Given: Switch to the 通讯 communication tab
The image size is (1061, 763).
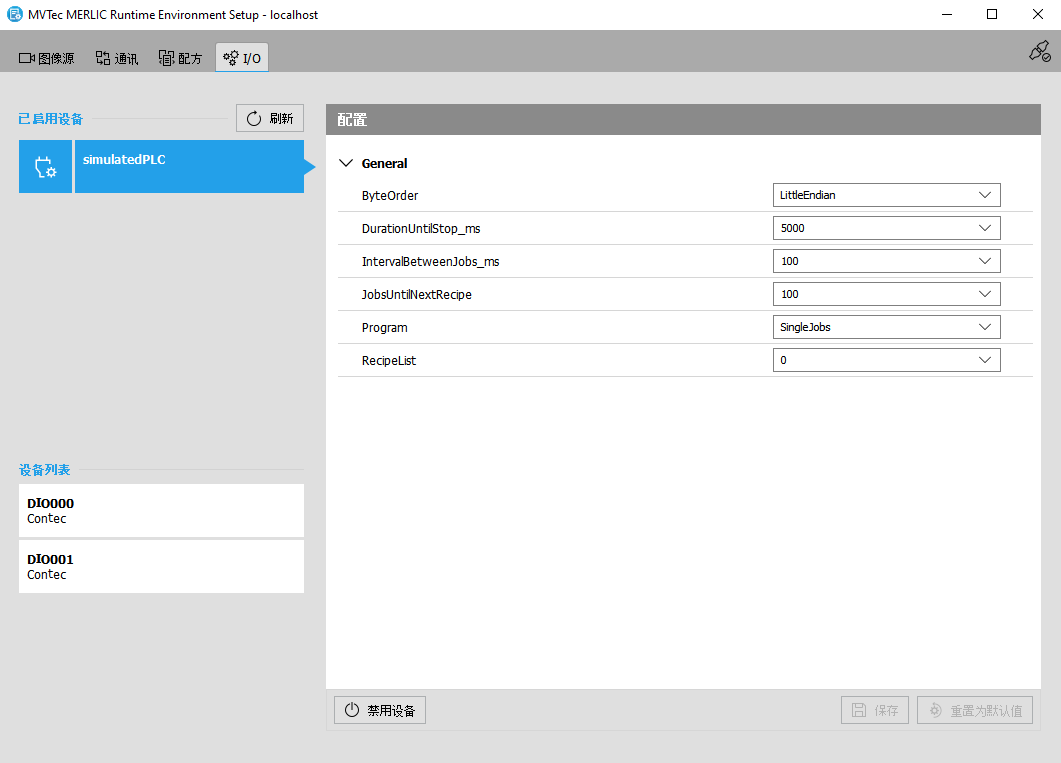Looking at the screenshot, I should [x=117, y=58].
